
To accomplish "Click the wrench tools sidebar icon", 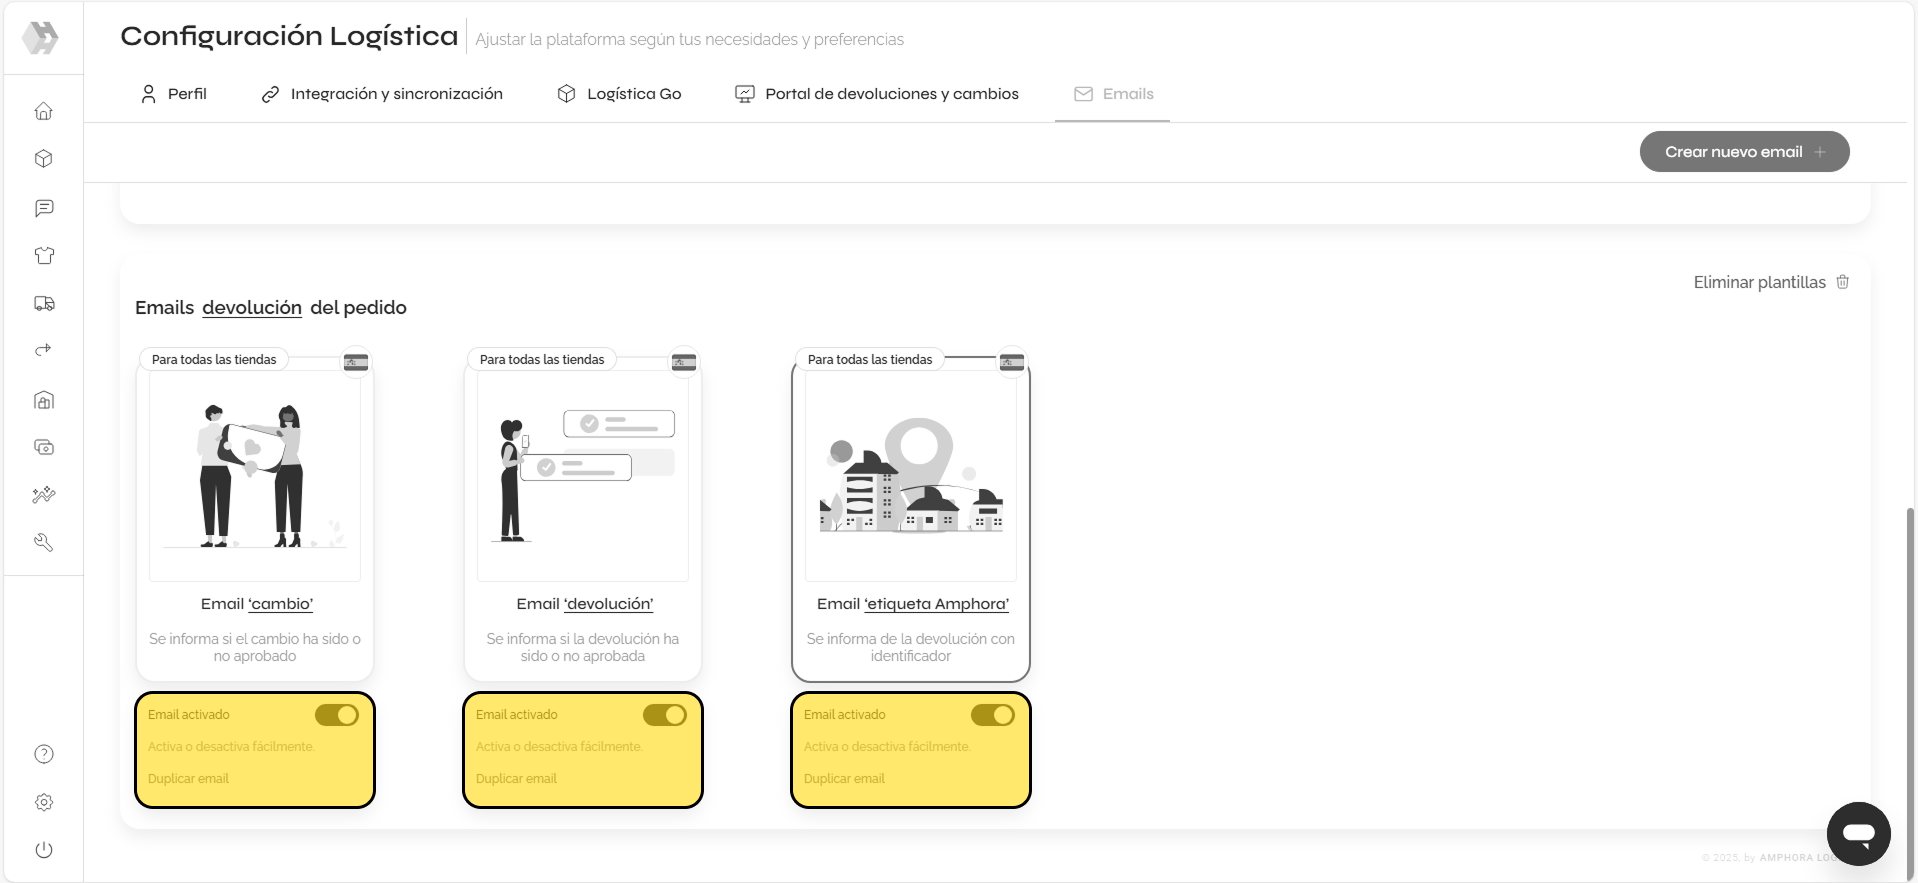I will [43, 542].
